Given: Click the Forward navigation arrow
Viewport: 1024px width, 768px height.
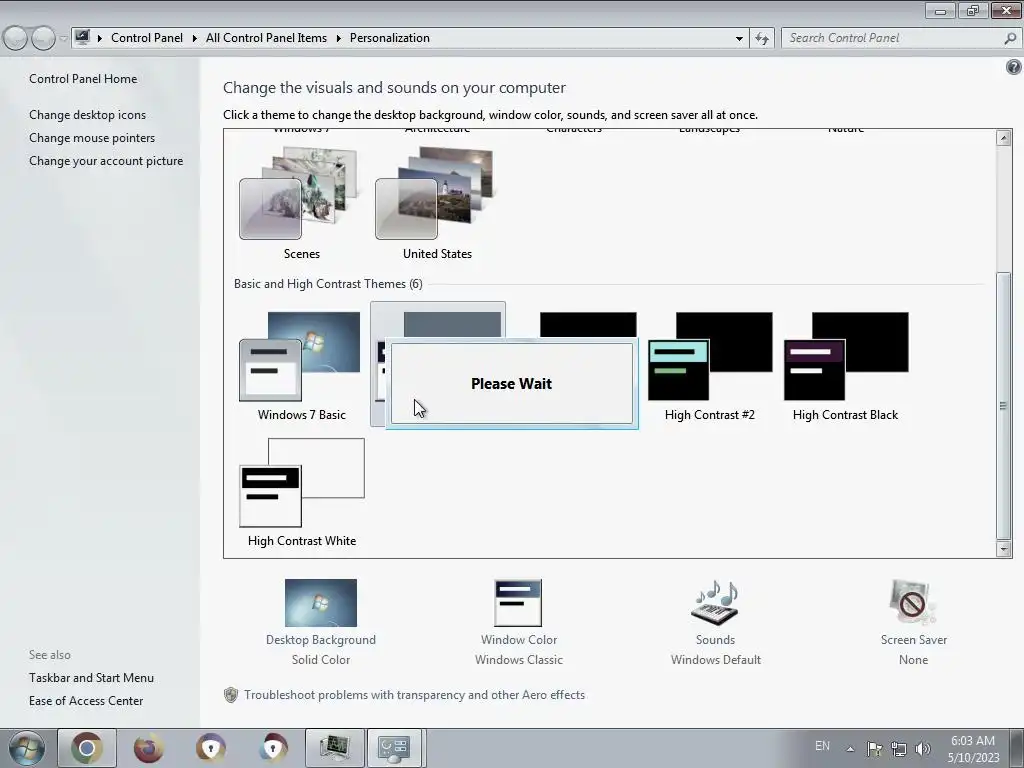Looking at the screenshot, I should click(x=43, y=38).
